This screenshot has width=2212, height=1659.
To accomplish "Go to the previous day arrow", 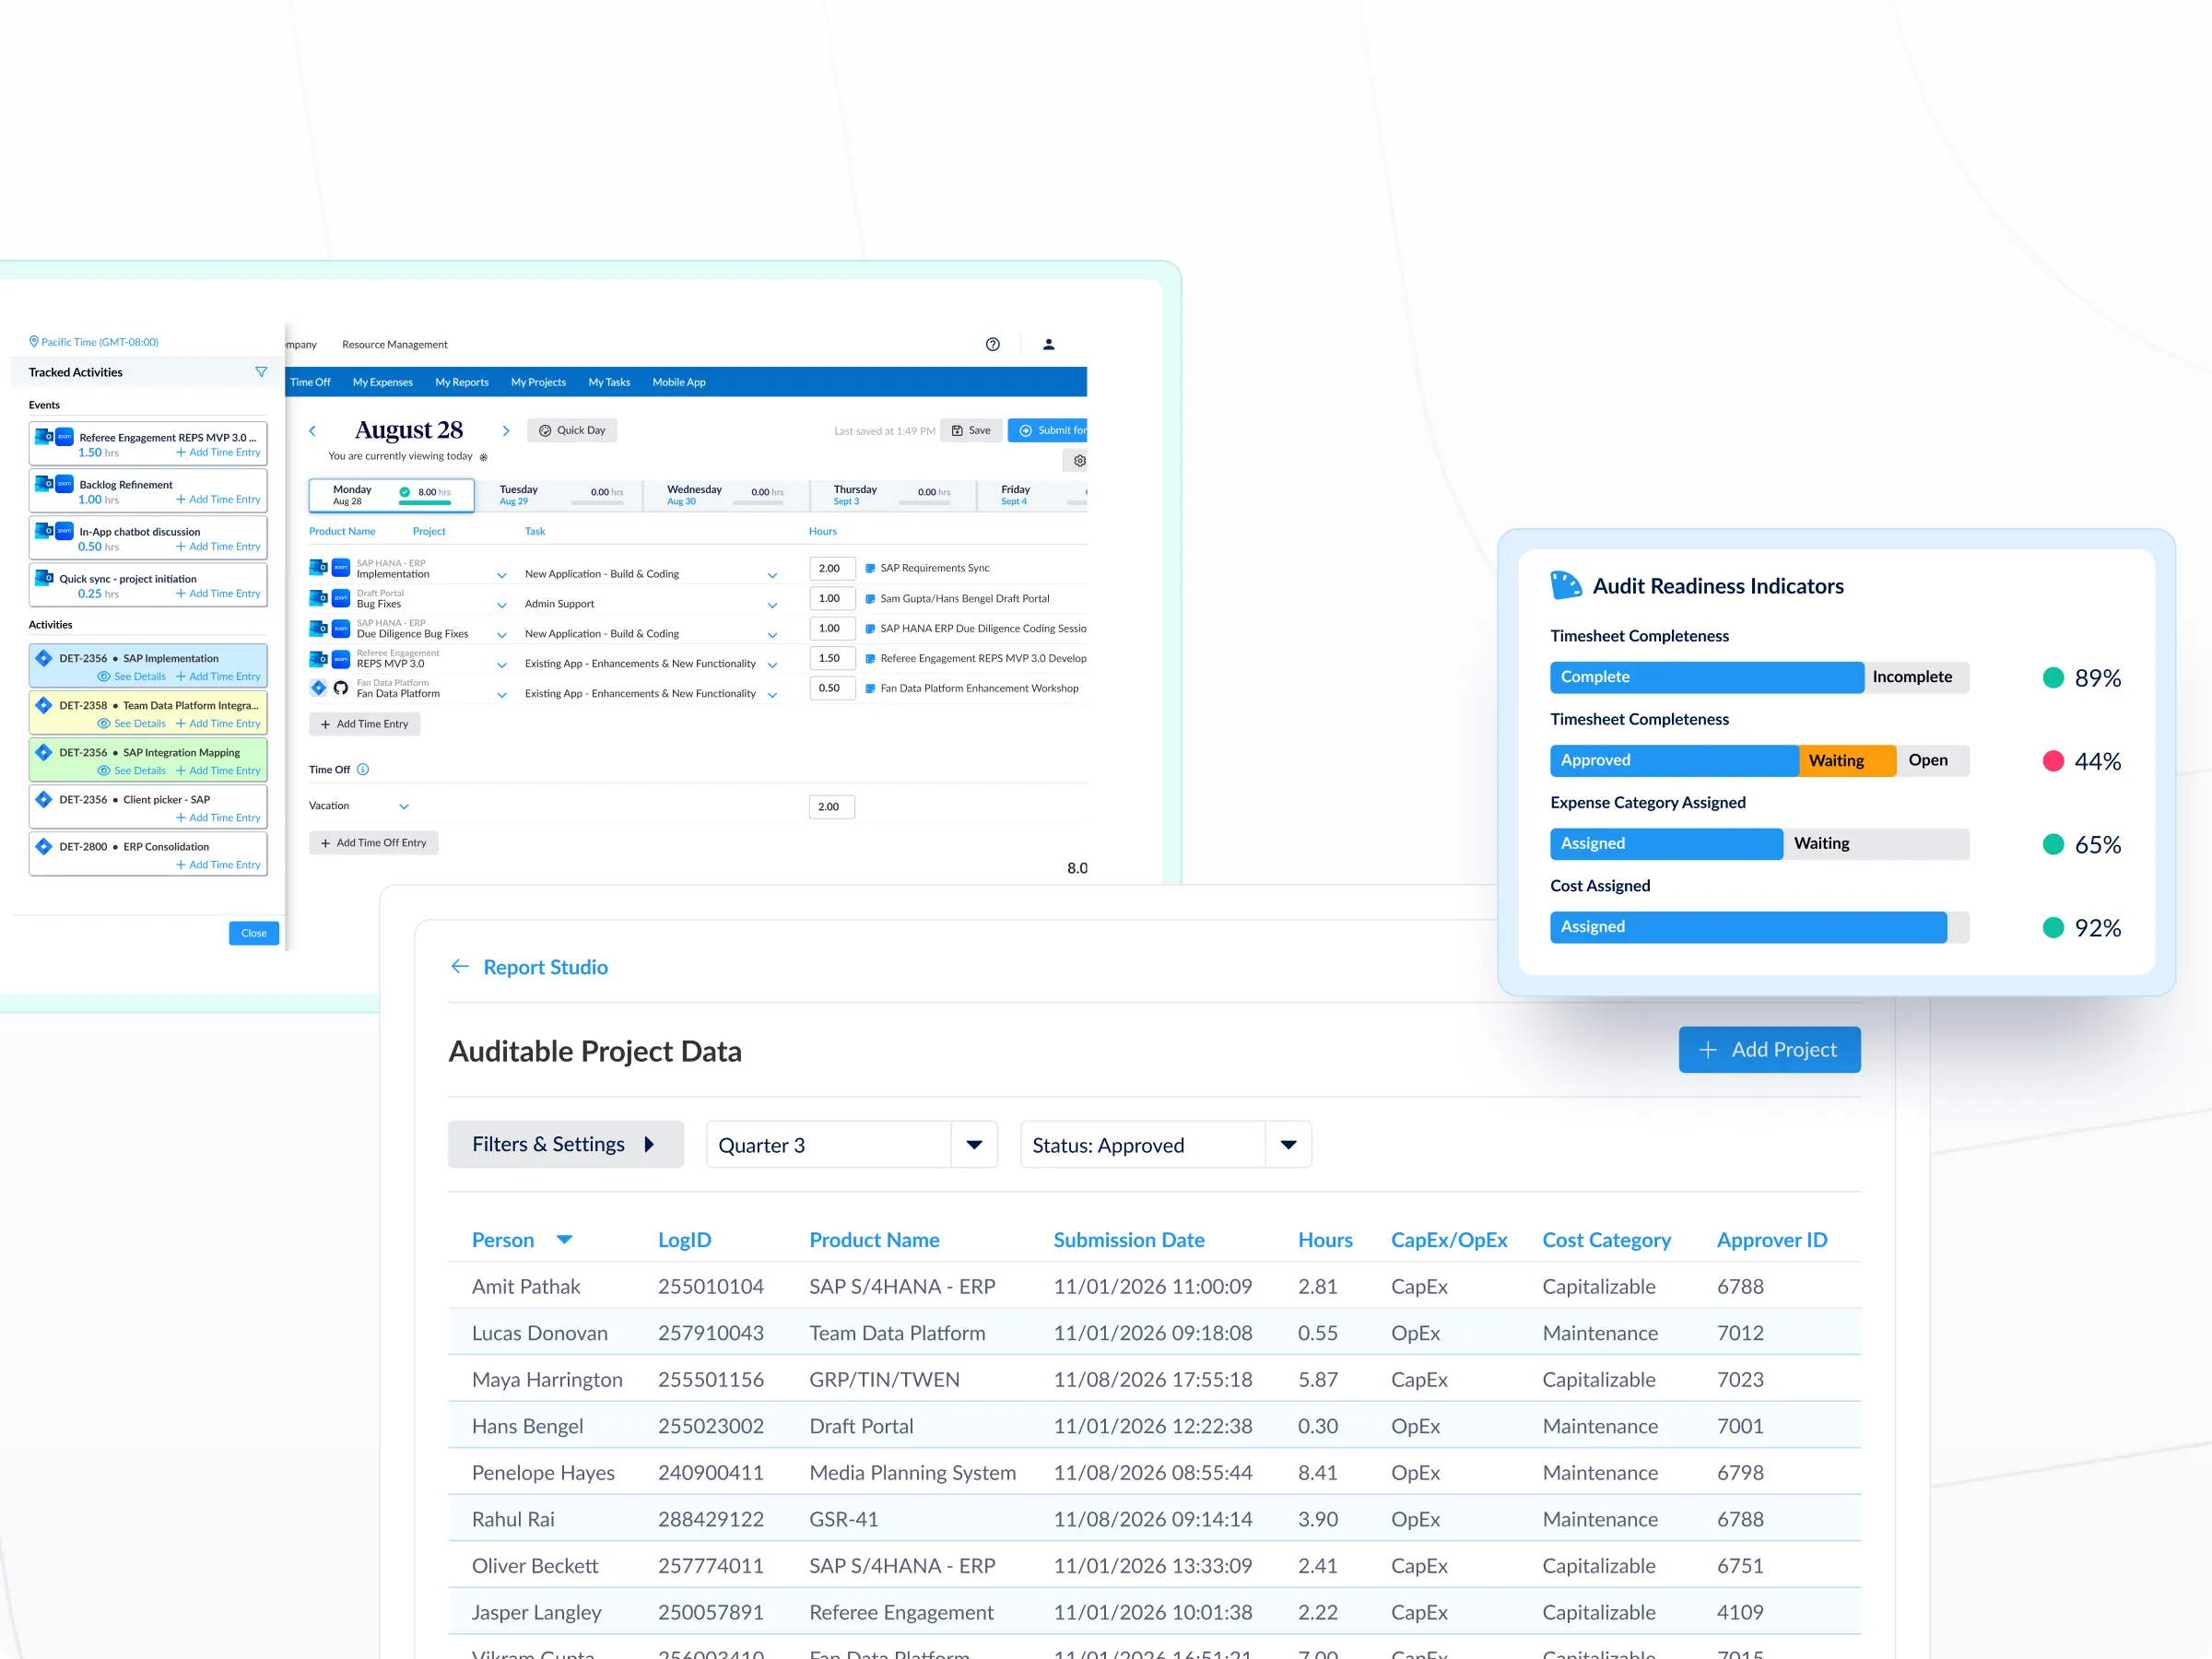I will pyautogui.click(x=312, y=431).
